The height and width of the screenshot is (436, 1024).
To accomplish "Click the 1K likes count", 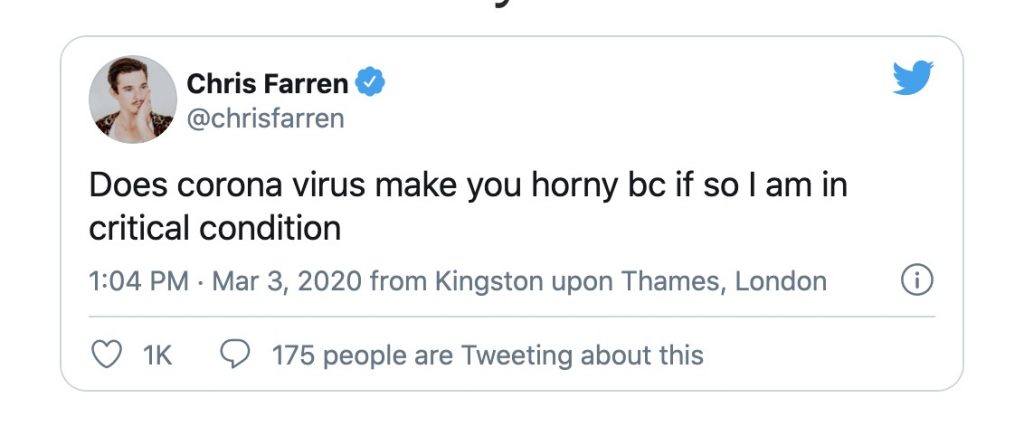I will [158, 355].
